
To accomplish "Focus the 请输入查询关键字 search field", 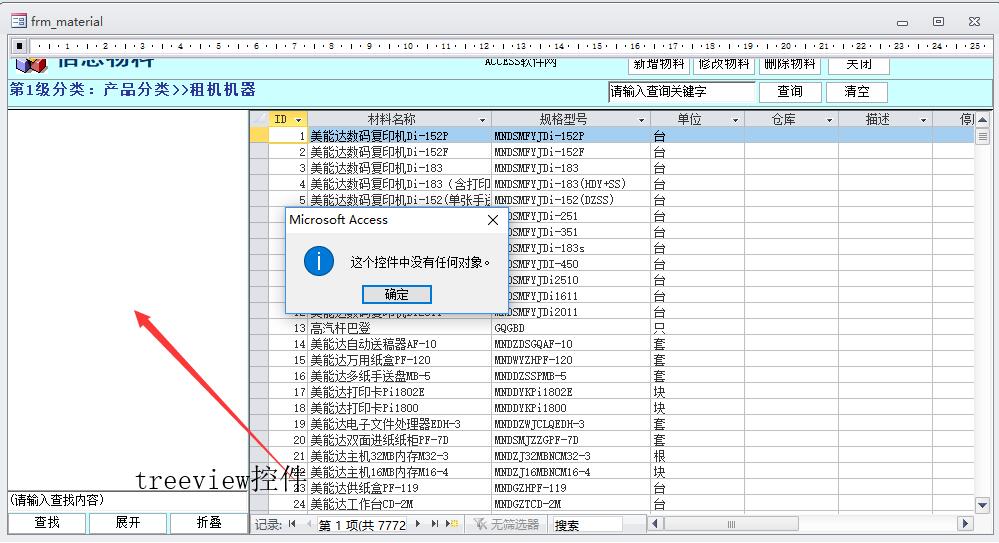I will pyautogui.click(x=681, y=92).
